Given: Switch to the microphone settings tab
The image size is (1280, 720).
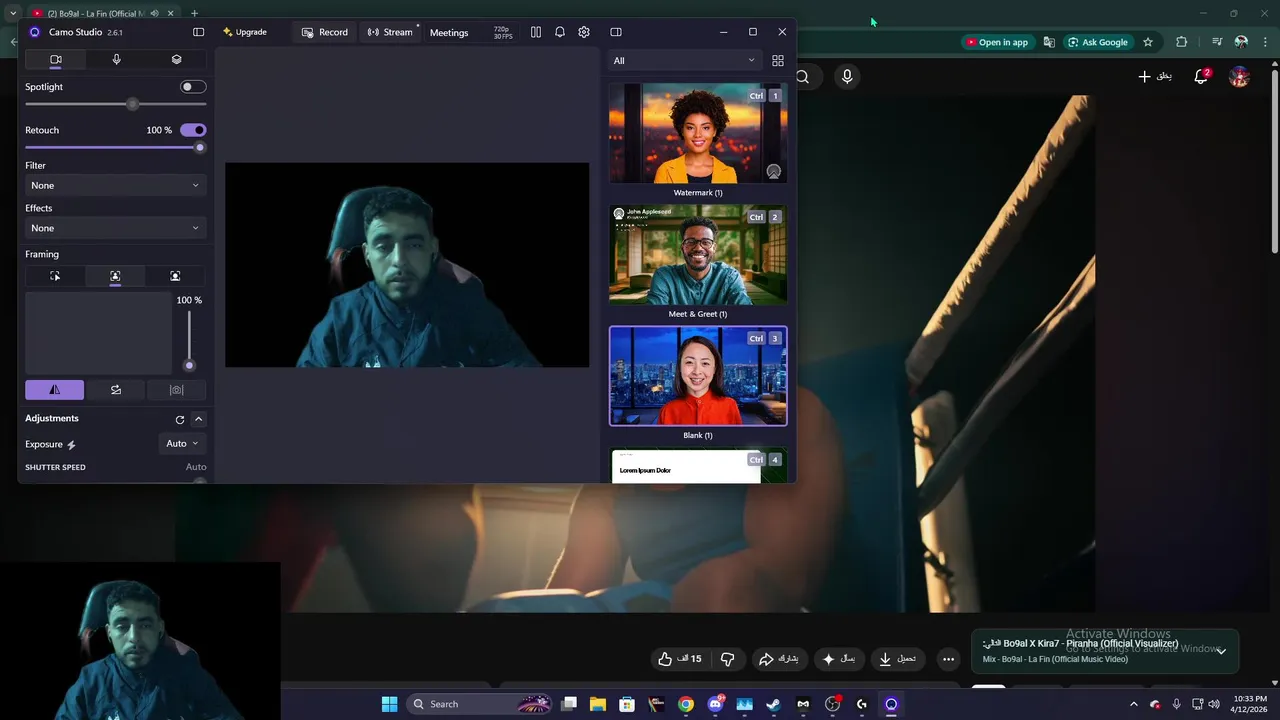Looking at the screenshot, I should (116, 60).
